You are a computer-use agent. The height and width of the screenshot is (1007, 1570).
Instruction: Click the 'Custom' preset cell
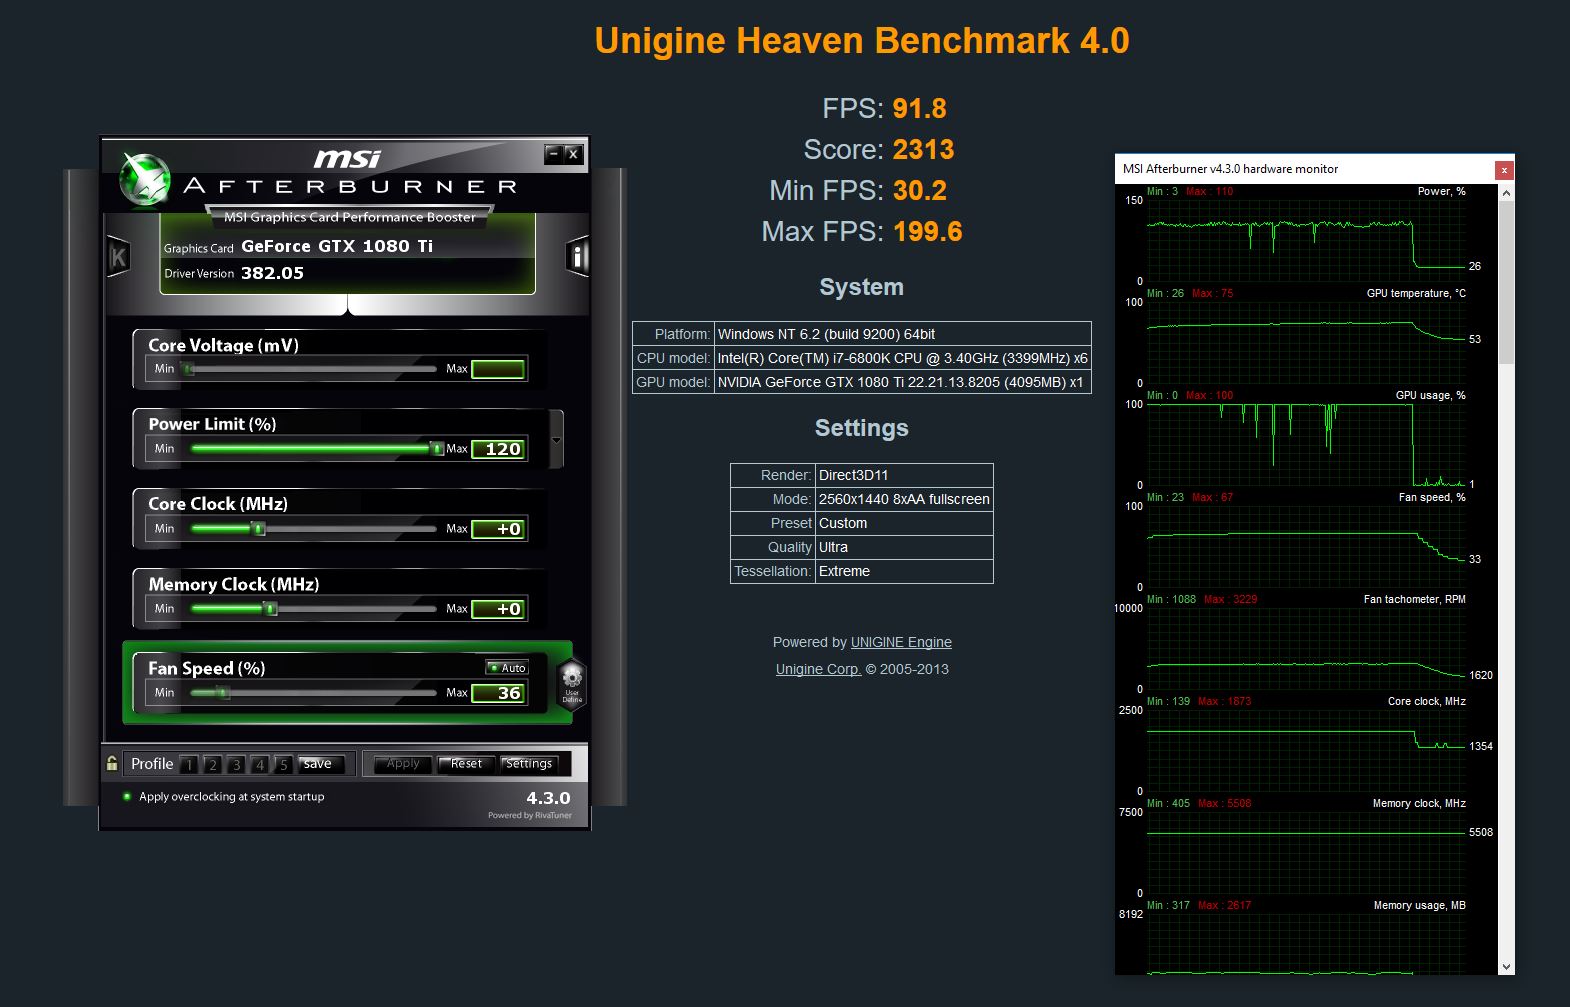tap(904, 523)
